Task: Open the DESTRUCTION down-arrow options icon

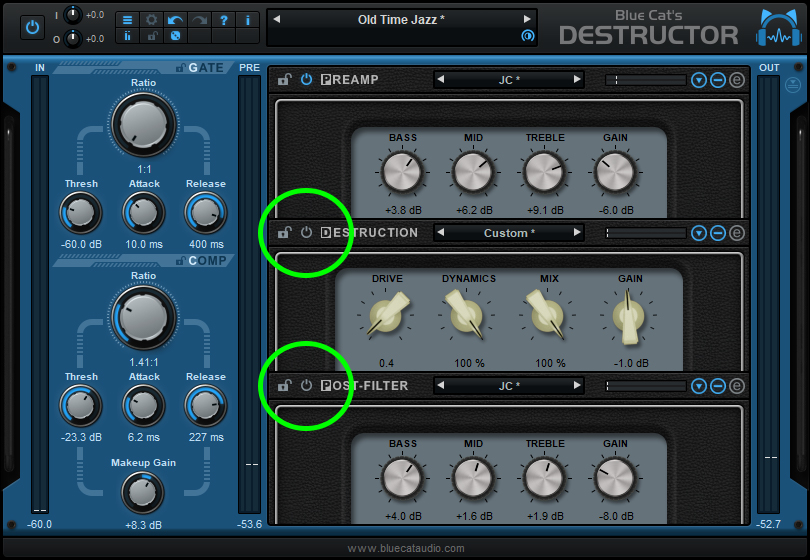Action: (x=699, y=233)
